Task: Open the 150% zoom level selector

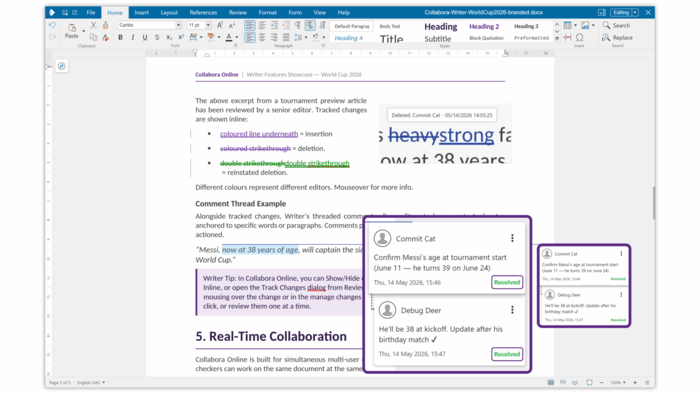Action: [618, 382]
